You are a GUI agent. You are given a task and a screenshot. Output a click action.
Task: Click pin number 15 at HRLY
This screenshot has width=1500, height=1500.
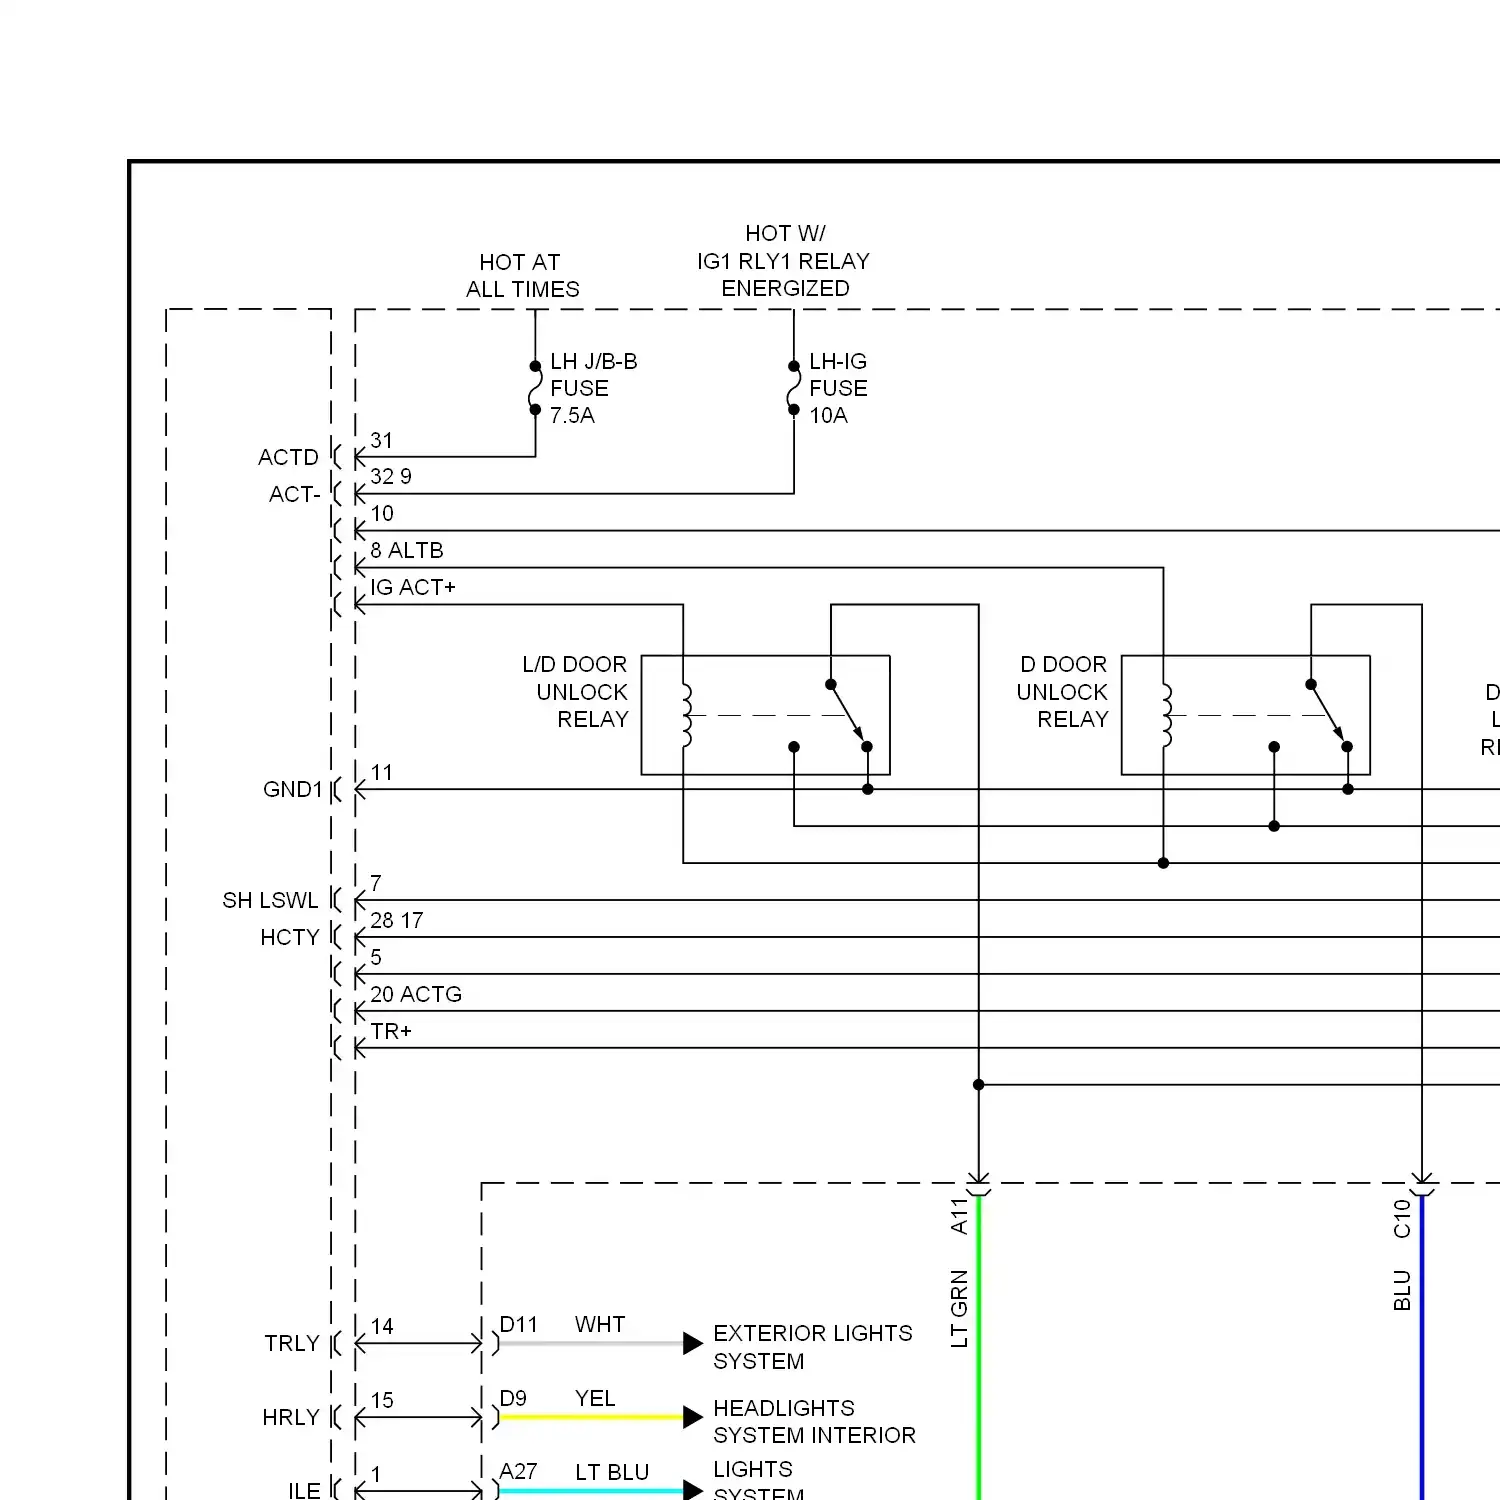[x=382, y=1400]
